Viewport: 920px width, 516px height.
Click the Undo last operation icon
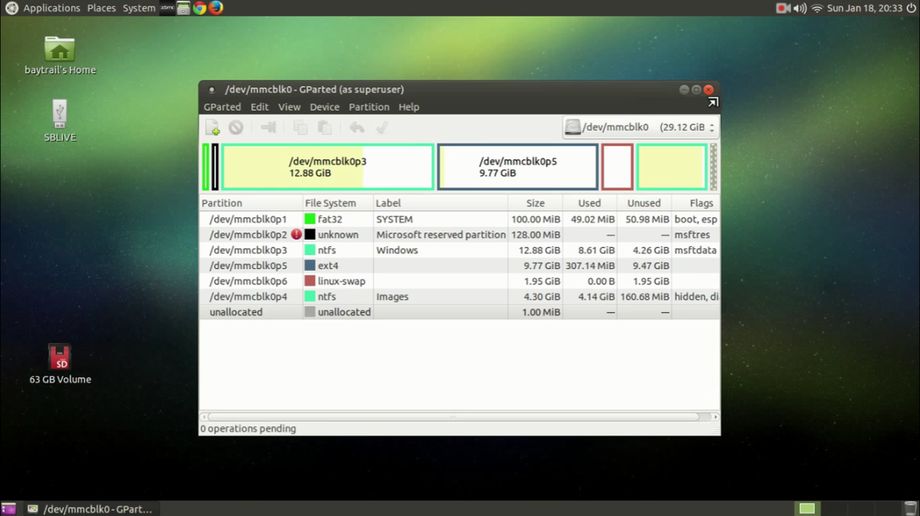tap(357, 128)
